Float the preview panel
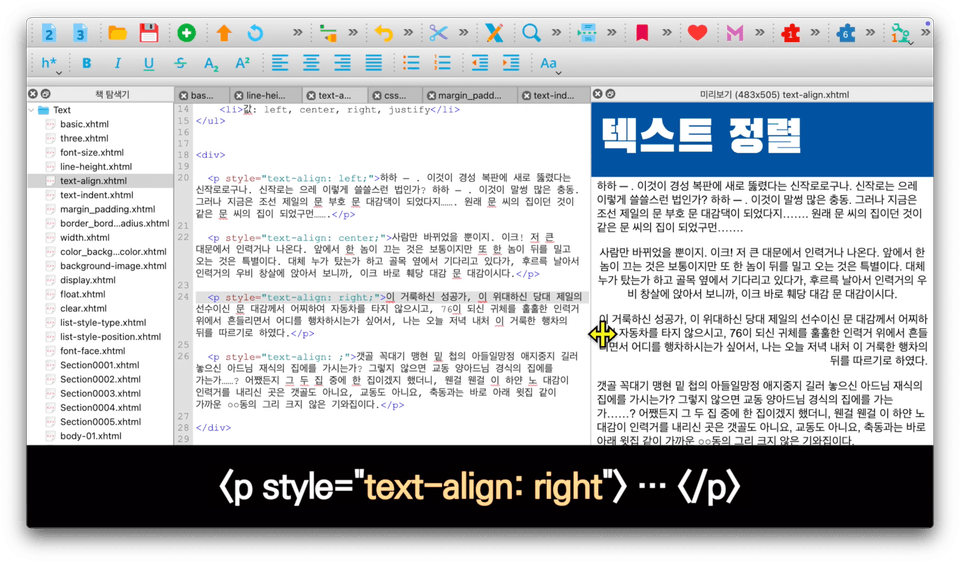Viewport: 960px width, 563px height. click(610, 94)
